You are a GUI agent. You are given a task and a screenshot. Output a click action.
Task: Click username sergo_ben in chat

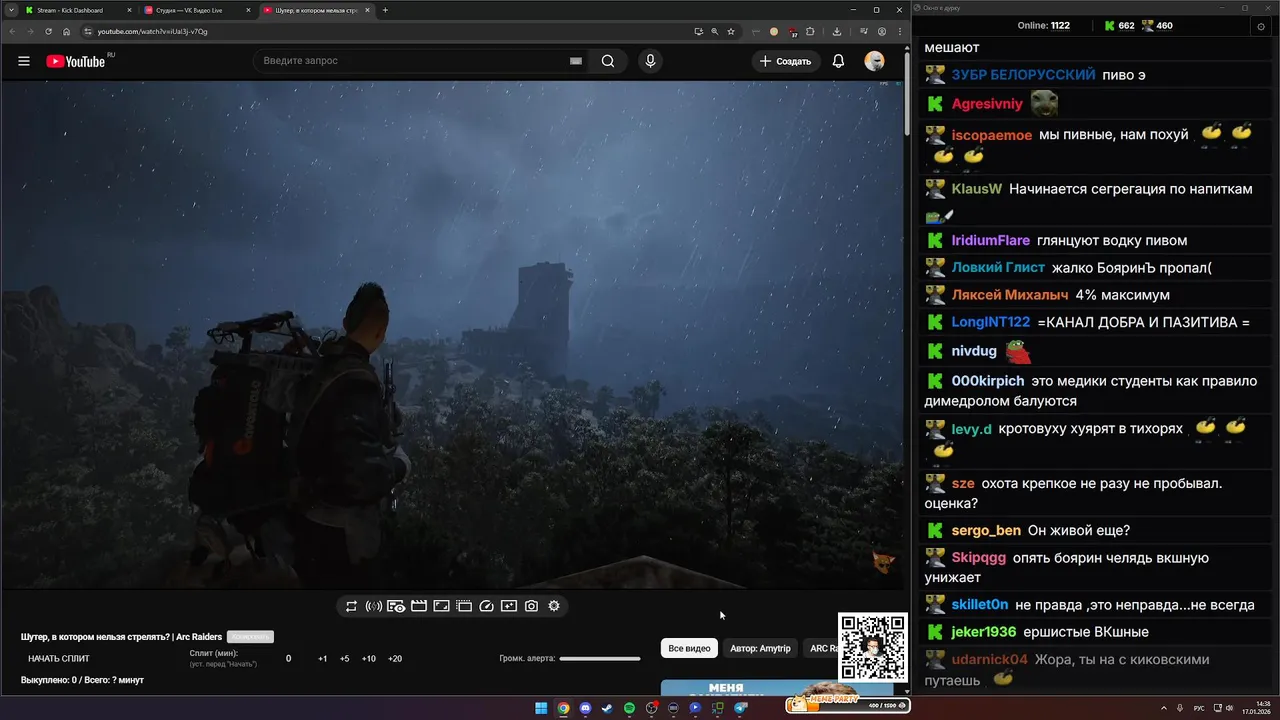click(986, 531)
